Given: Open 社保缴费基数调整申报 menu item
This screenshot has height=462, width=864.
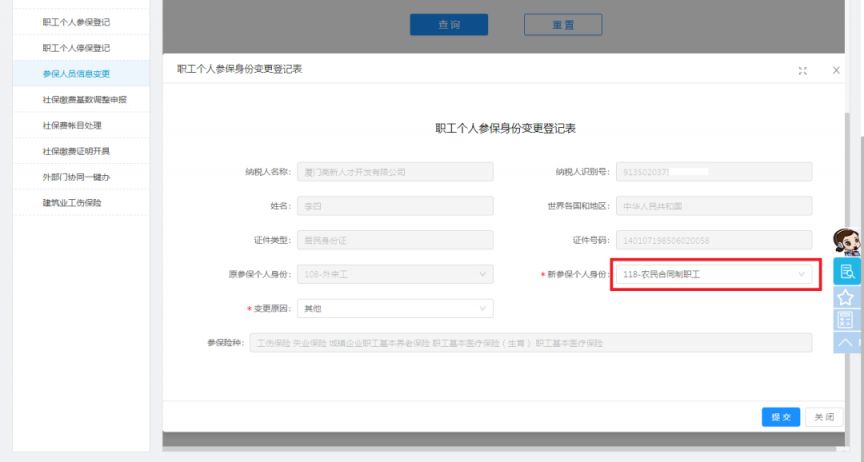Looking at the screenshot, I should click(84, 99).
